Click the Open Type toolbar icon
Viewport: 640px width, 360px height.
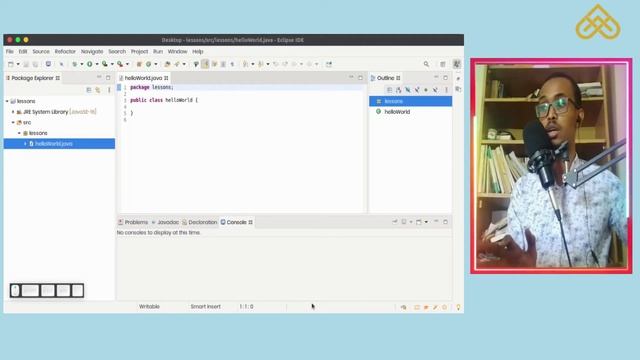[x=167, y=64]
